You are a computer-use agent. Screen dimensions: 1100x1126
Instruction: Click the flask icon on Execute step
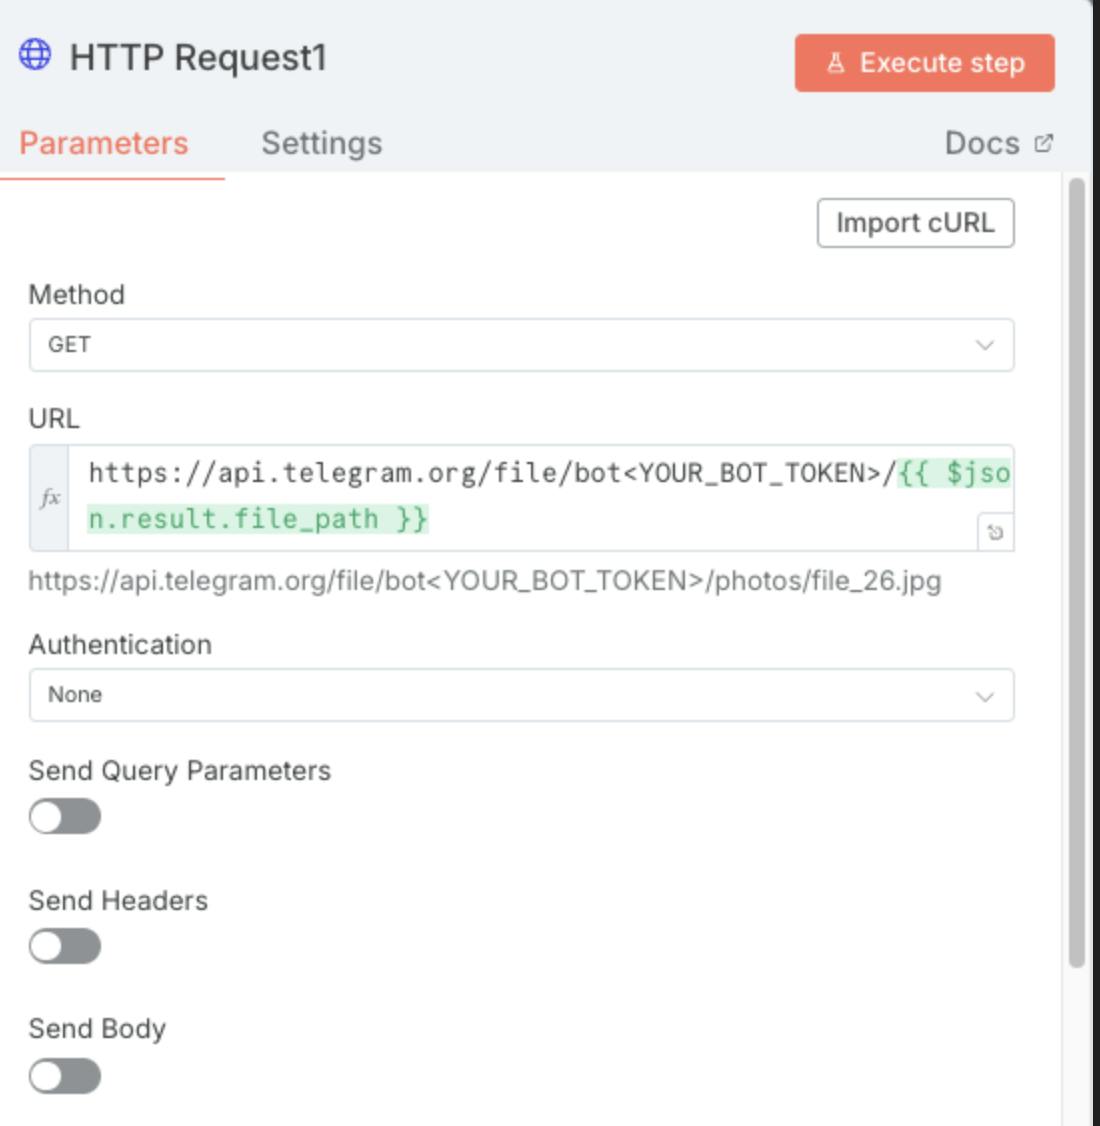coord(836,63)
